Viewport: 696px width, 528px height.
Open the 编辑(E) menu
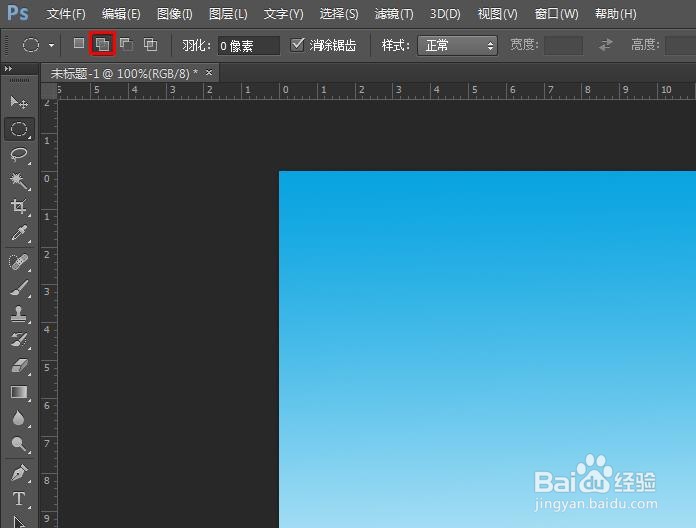point(121,14)
